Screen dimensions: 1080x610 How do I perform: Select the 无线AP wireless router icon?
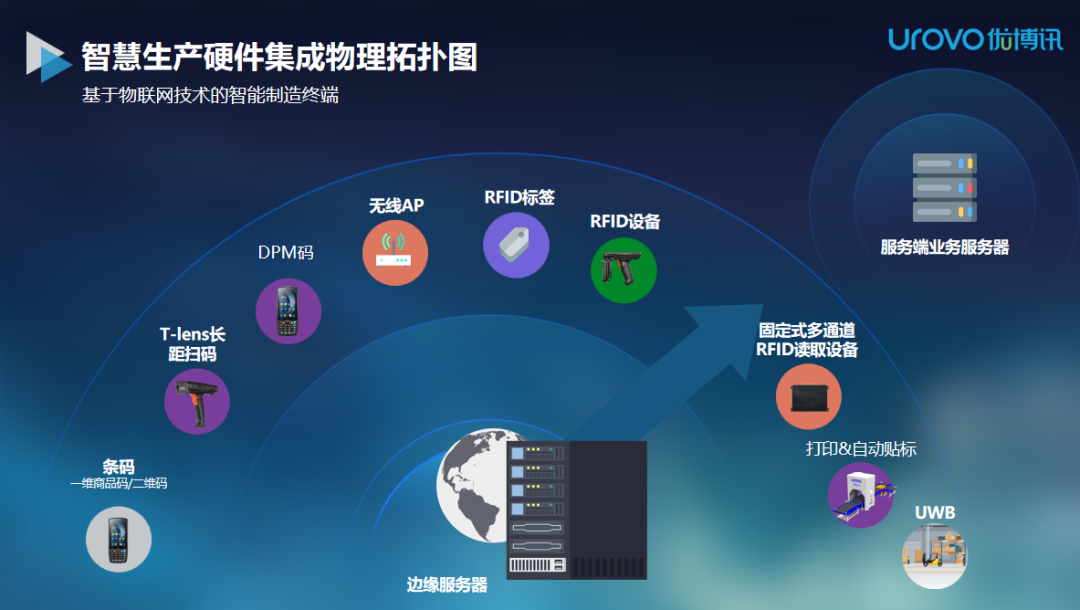pos(395,252)
